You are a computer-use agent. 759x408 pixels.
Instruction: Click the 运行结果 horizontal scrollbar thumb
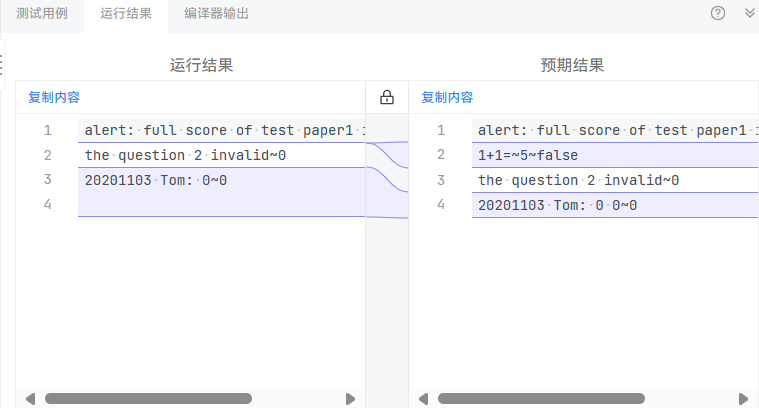148,398
